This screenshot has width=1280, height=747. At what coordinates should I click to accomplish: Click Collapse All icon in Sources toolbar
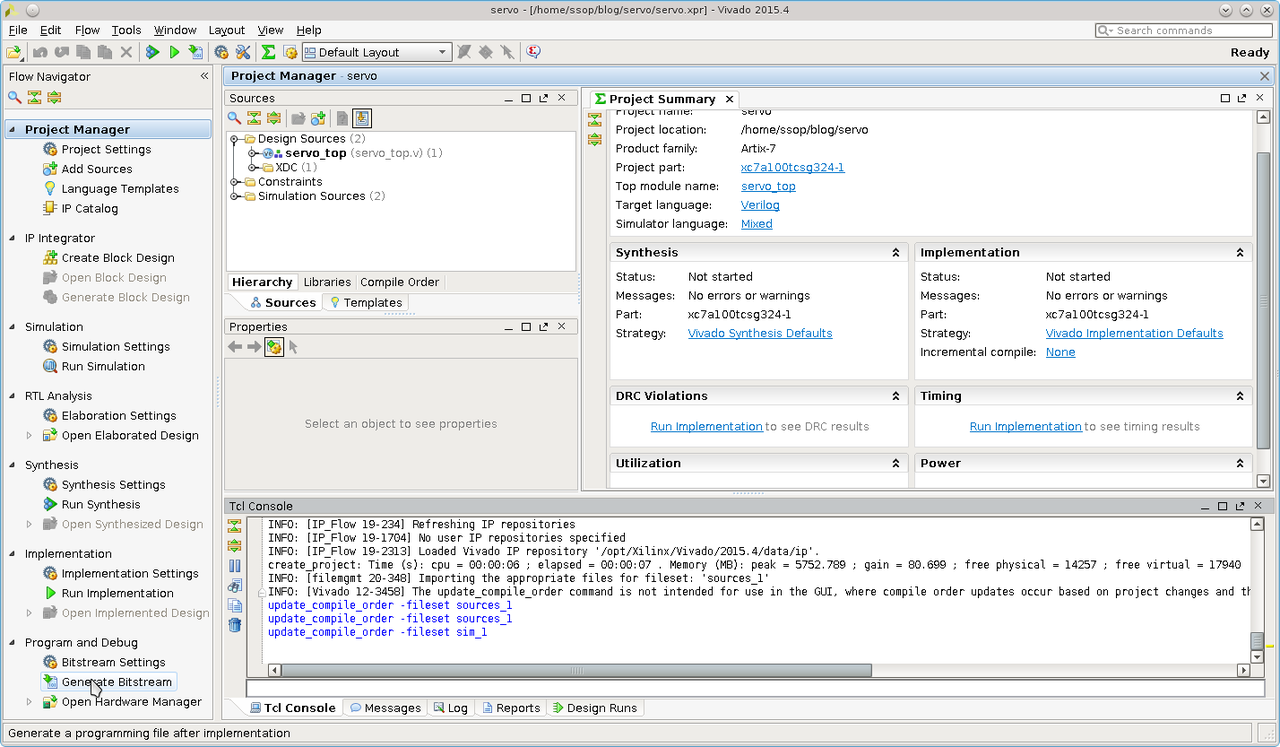click(x=254, y=118)
